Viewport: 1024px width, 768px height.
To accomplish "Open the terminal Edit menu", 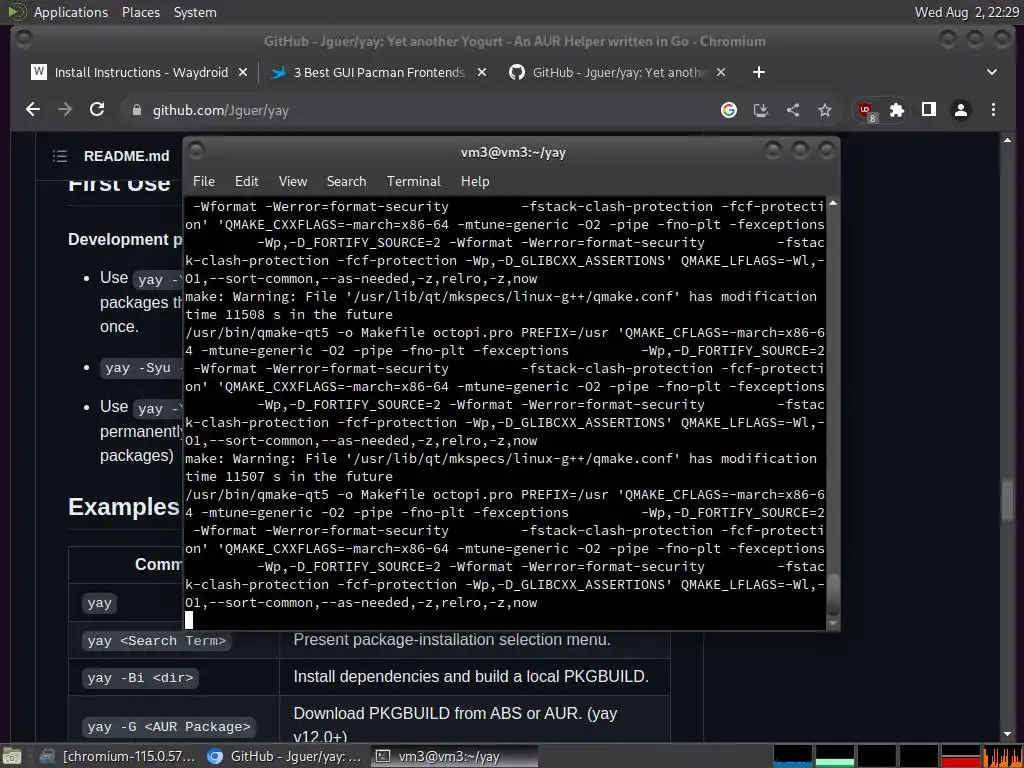I will [247, 181].
